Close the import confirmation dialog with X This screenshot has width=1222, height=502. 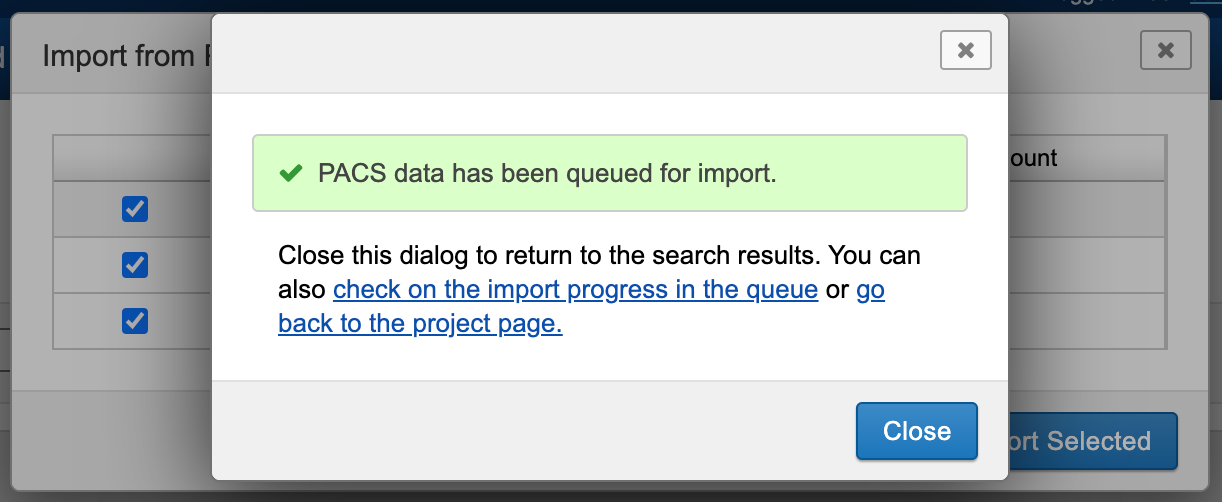click(x=965, y=51)
